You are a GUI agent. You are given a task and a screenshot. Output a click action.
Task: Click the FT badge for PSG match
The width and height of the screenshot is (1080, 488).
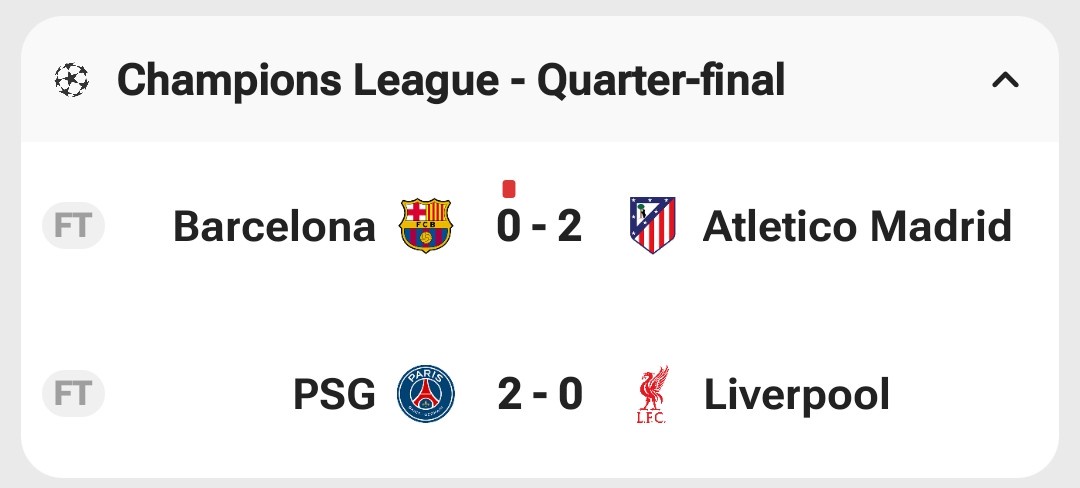(x=73, y=394)
